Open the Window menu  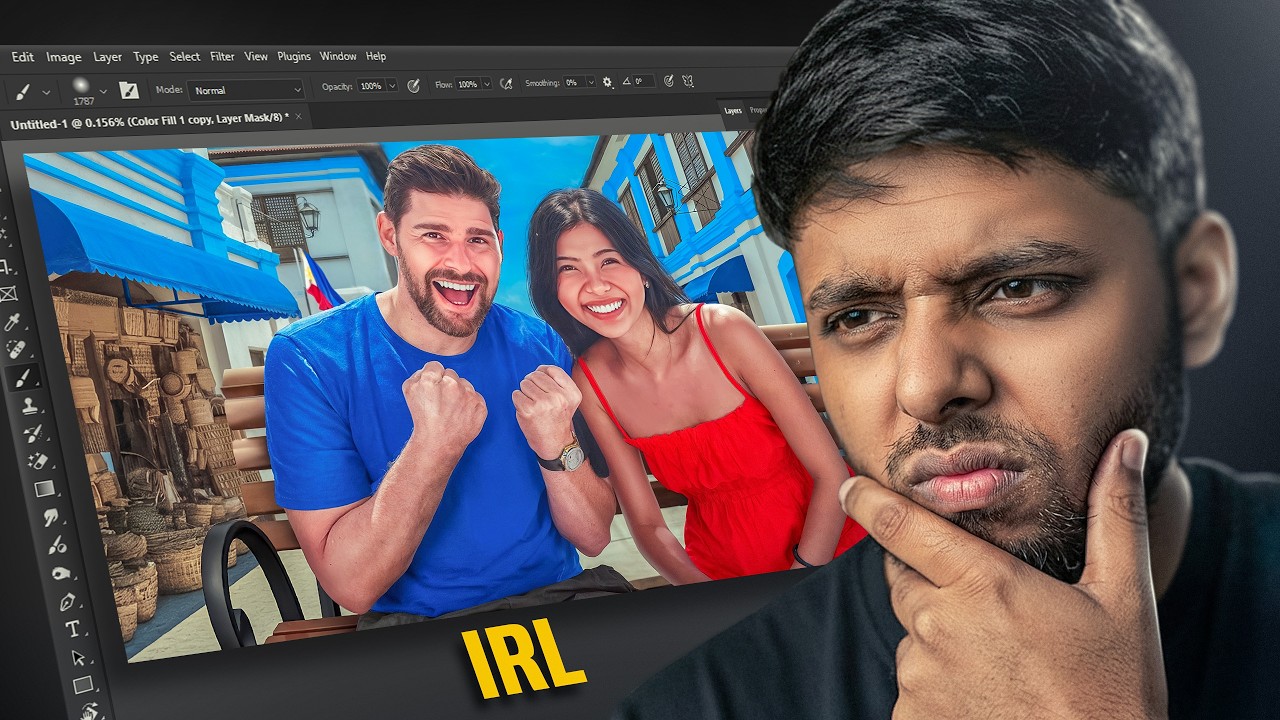338,56
